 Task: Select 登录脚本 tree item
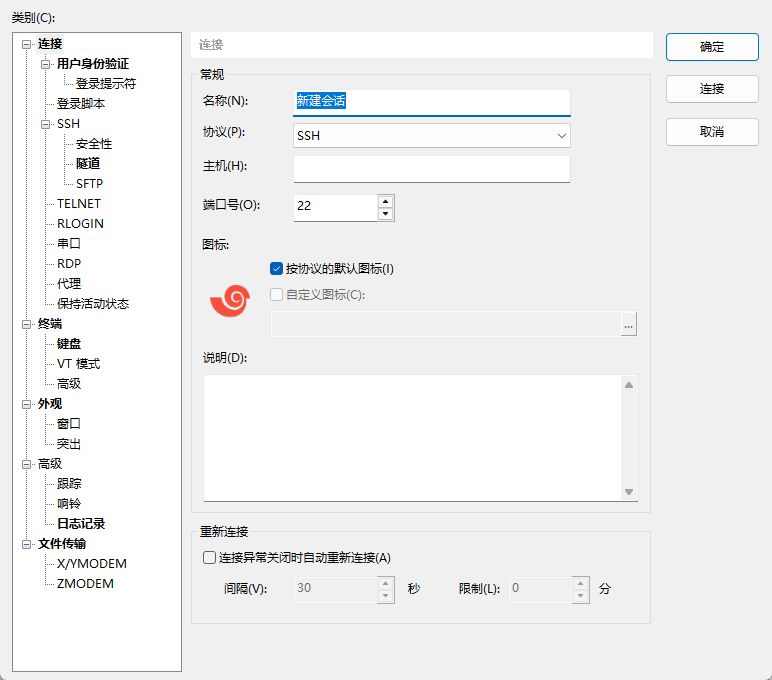[x=81, y=104]
